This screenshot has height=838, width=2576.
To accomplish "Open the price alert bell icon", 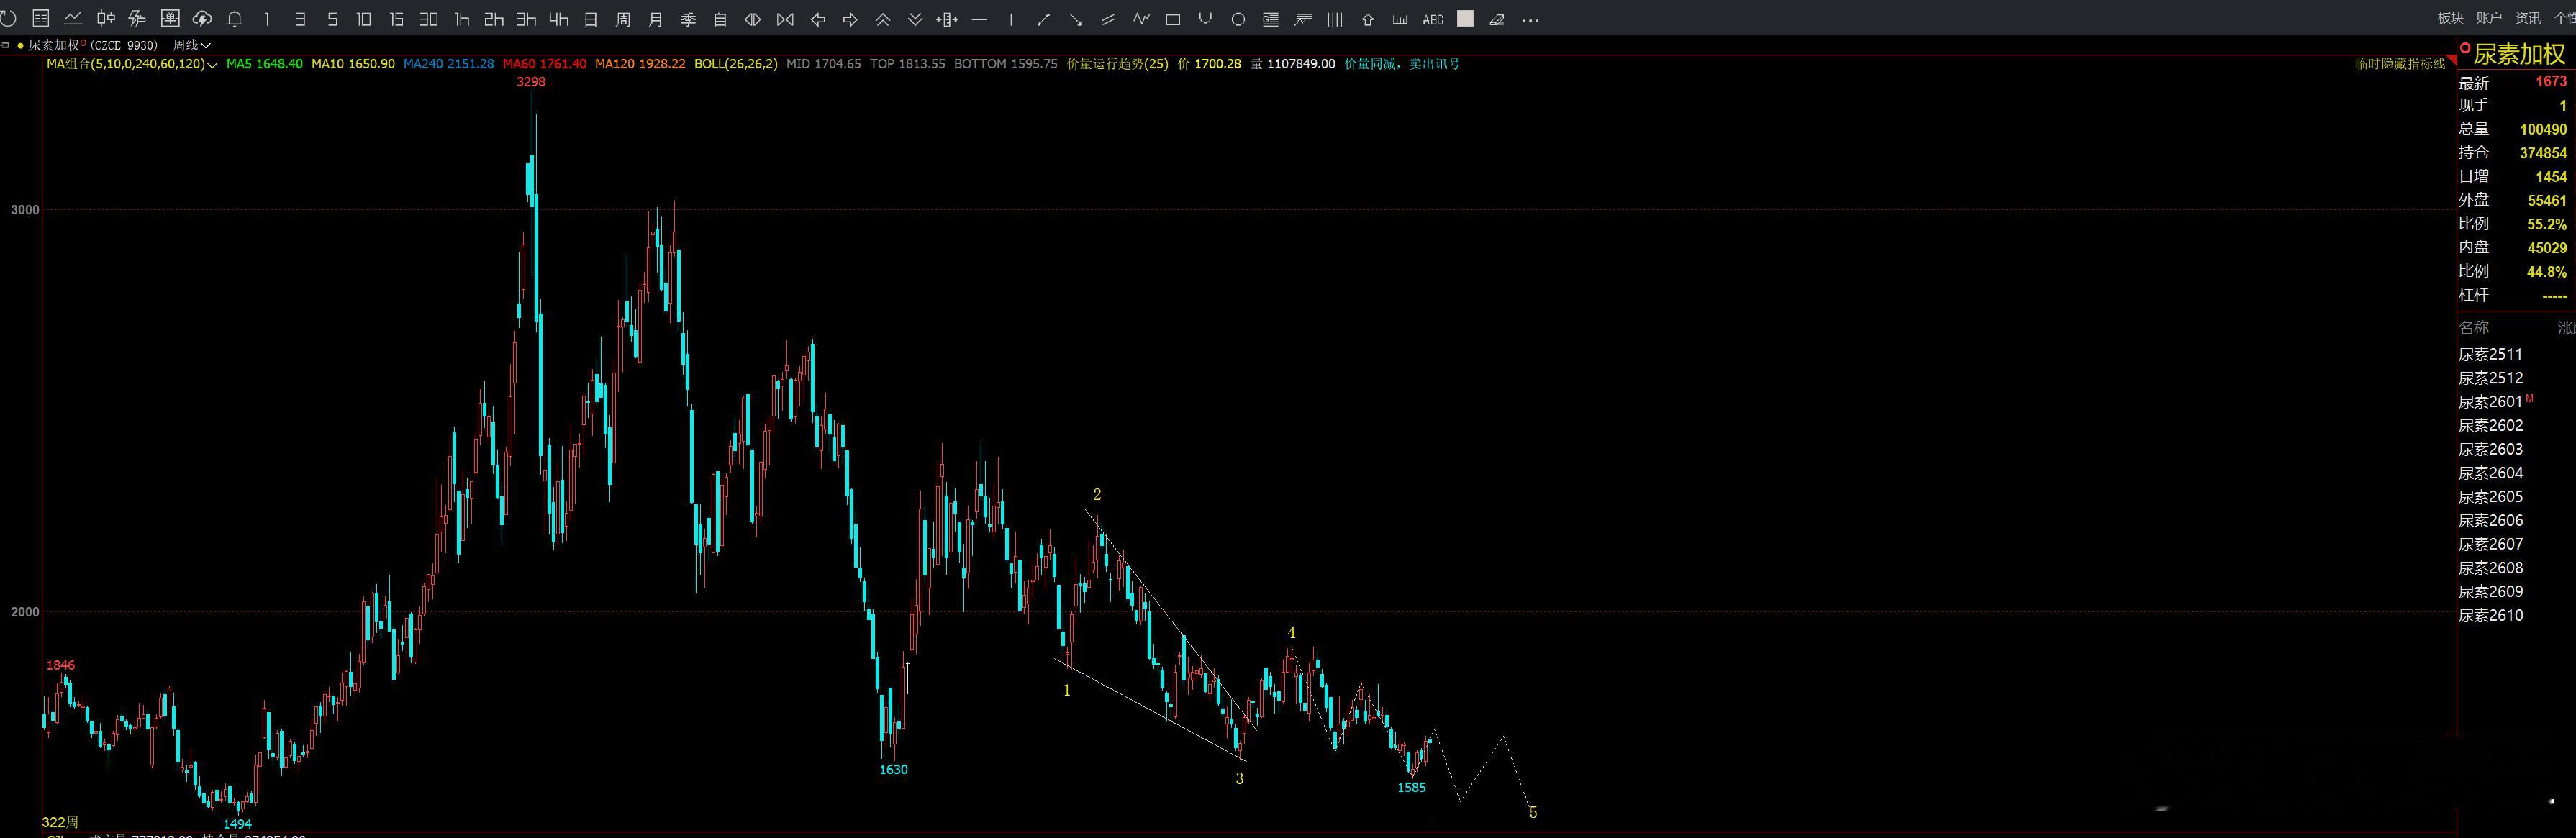I will pos(235,19).
